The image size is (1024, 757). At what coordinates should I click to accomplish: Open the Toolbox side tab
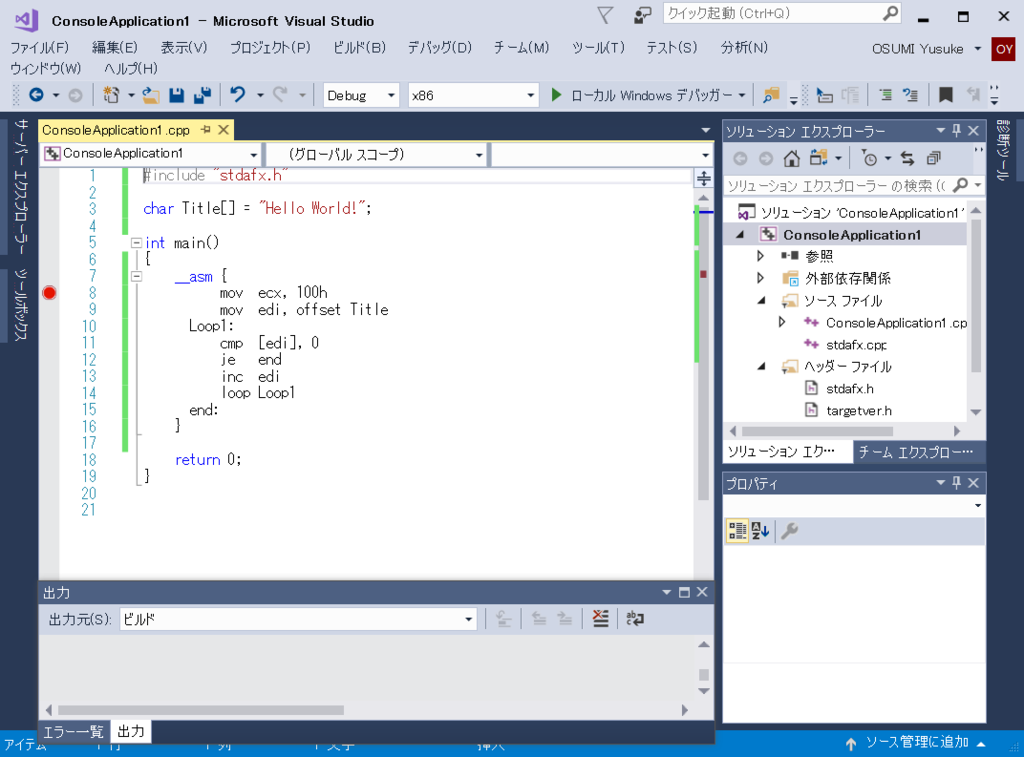click(22, 304)
